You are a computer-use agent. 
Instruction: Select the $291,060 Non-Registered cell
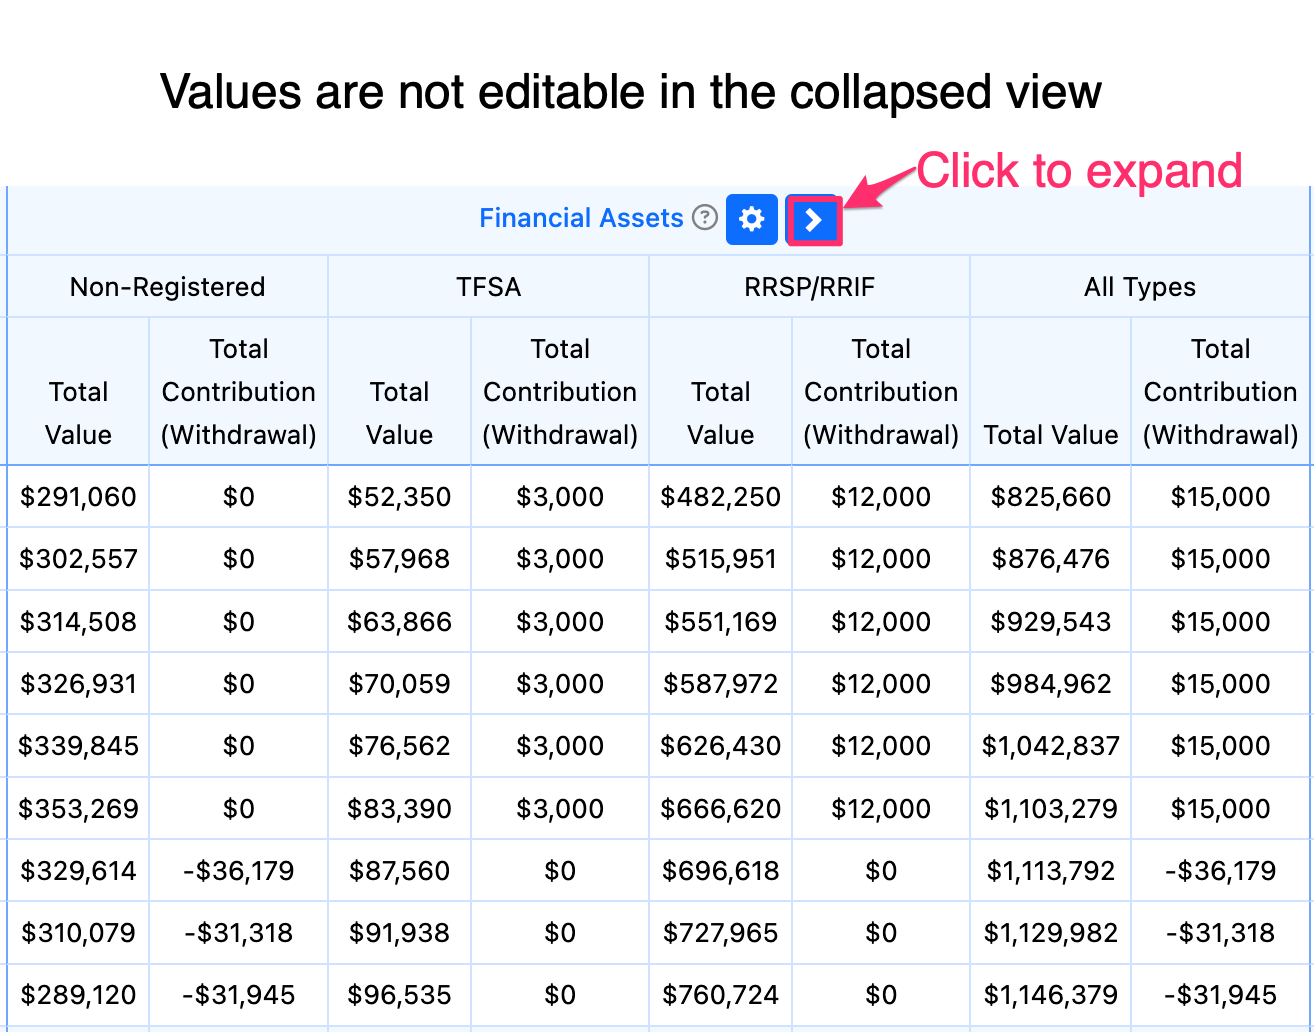click(x=78, y=497)
